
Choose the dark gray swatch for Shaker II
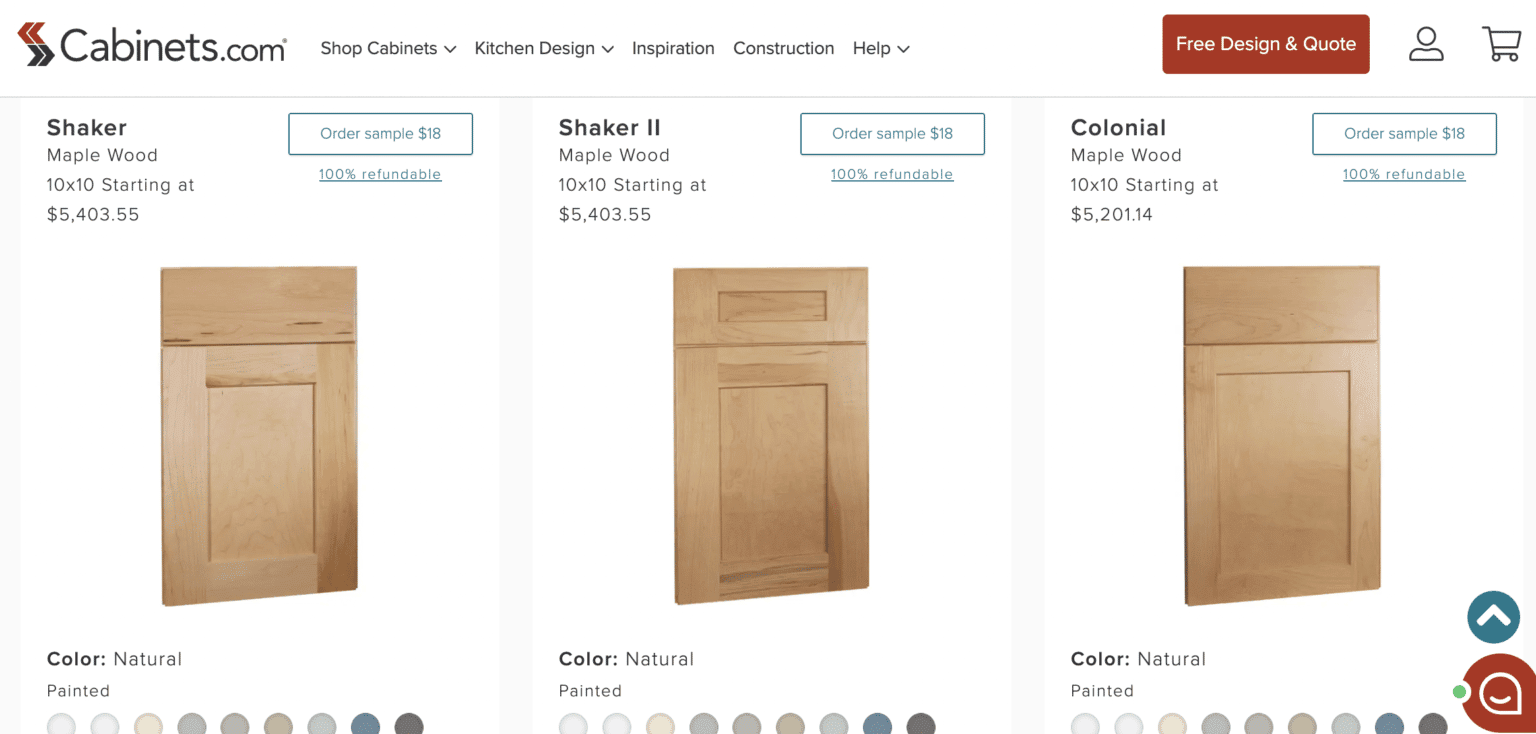point(921,725)
